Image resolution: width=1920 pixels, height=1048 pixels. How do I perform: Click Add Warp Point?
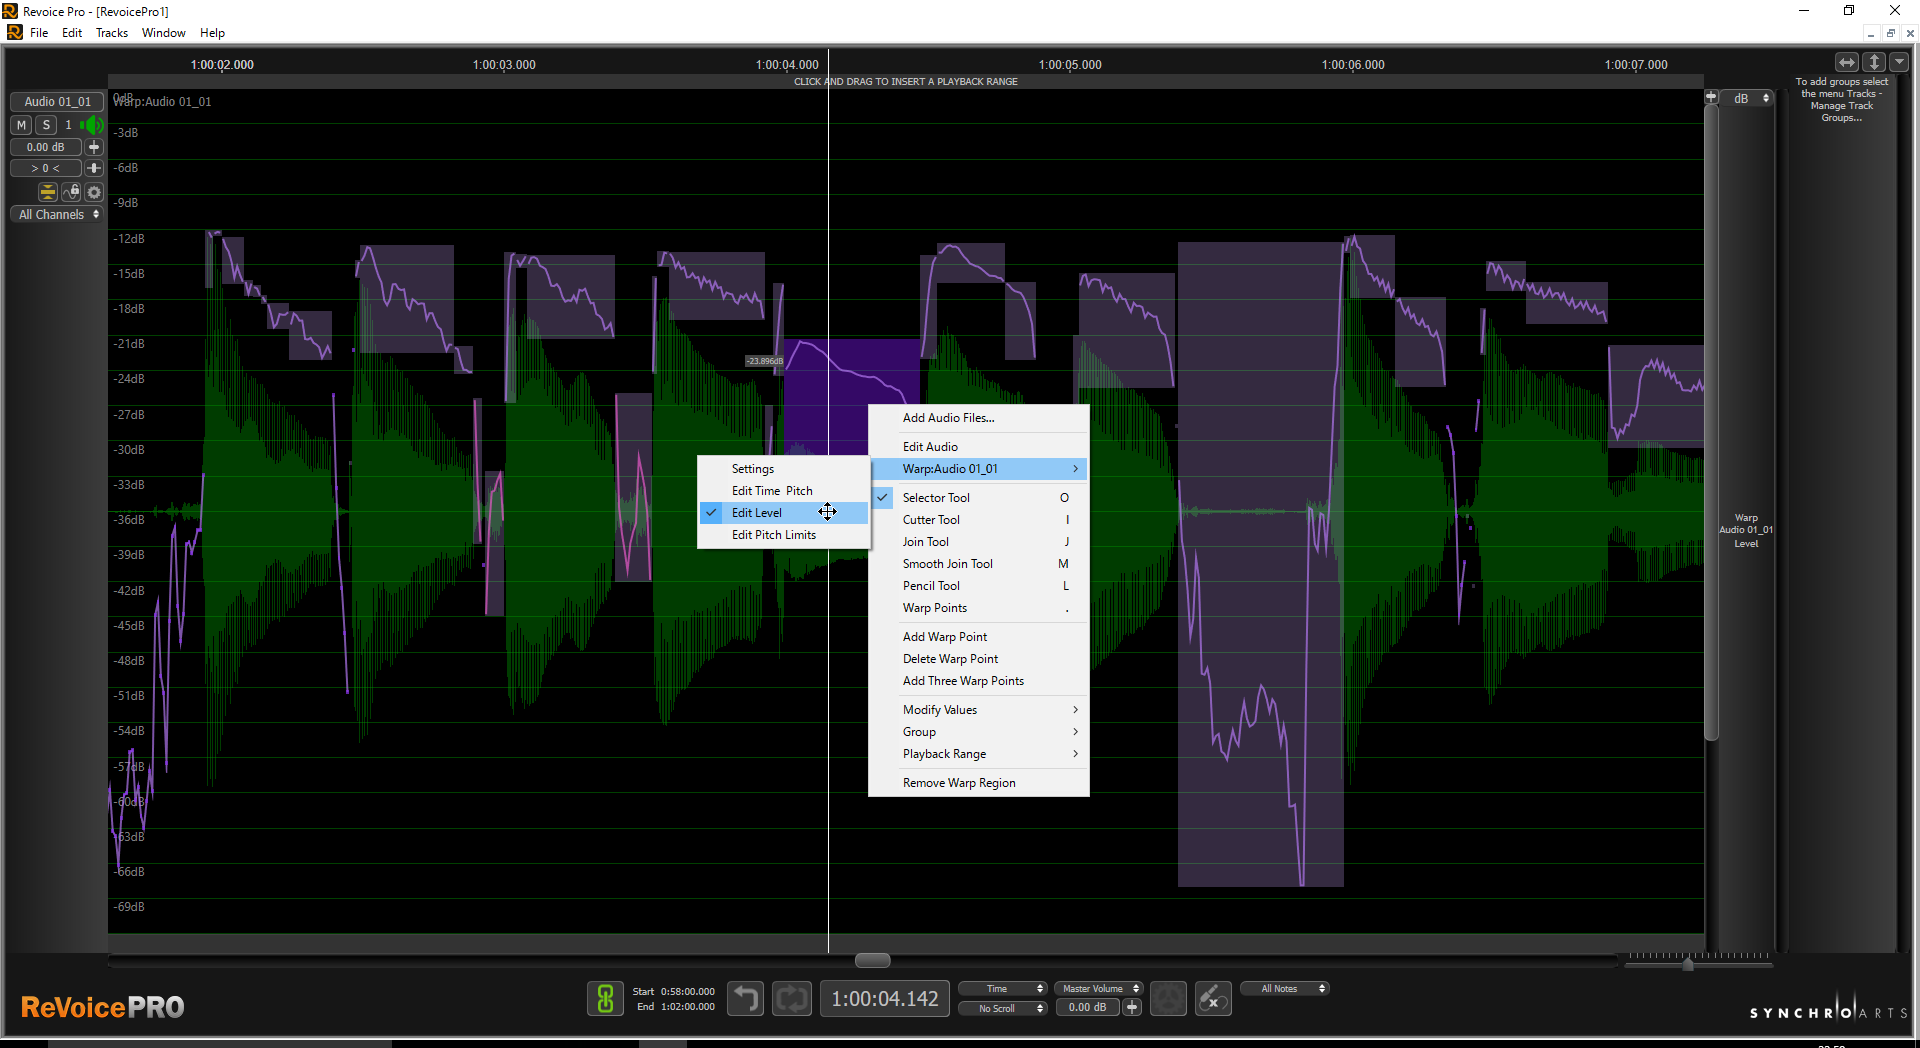[x=979, y=637]
